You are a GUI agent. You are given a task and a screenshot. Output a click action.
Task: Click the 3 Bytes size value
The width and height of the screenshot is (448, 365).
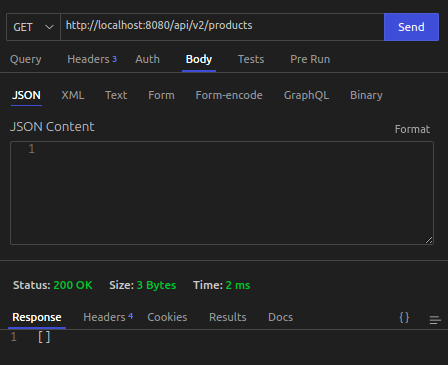tap(156, 285)
